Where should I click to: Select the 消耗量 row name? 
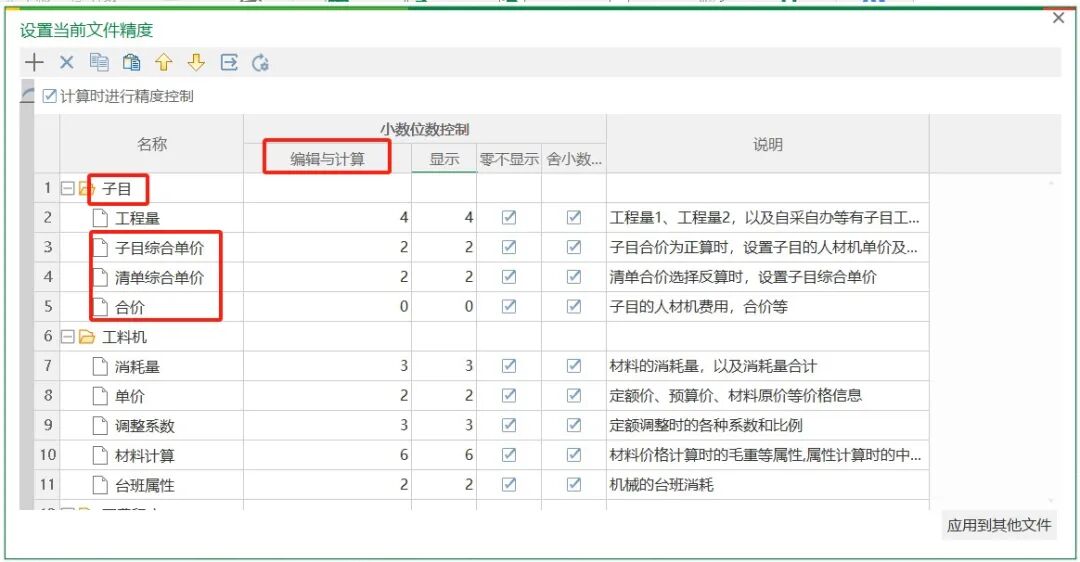click(x=137, y=366)
